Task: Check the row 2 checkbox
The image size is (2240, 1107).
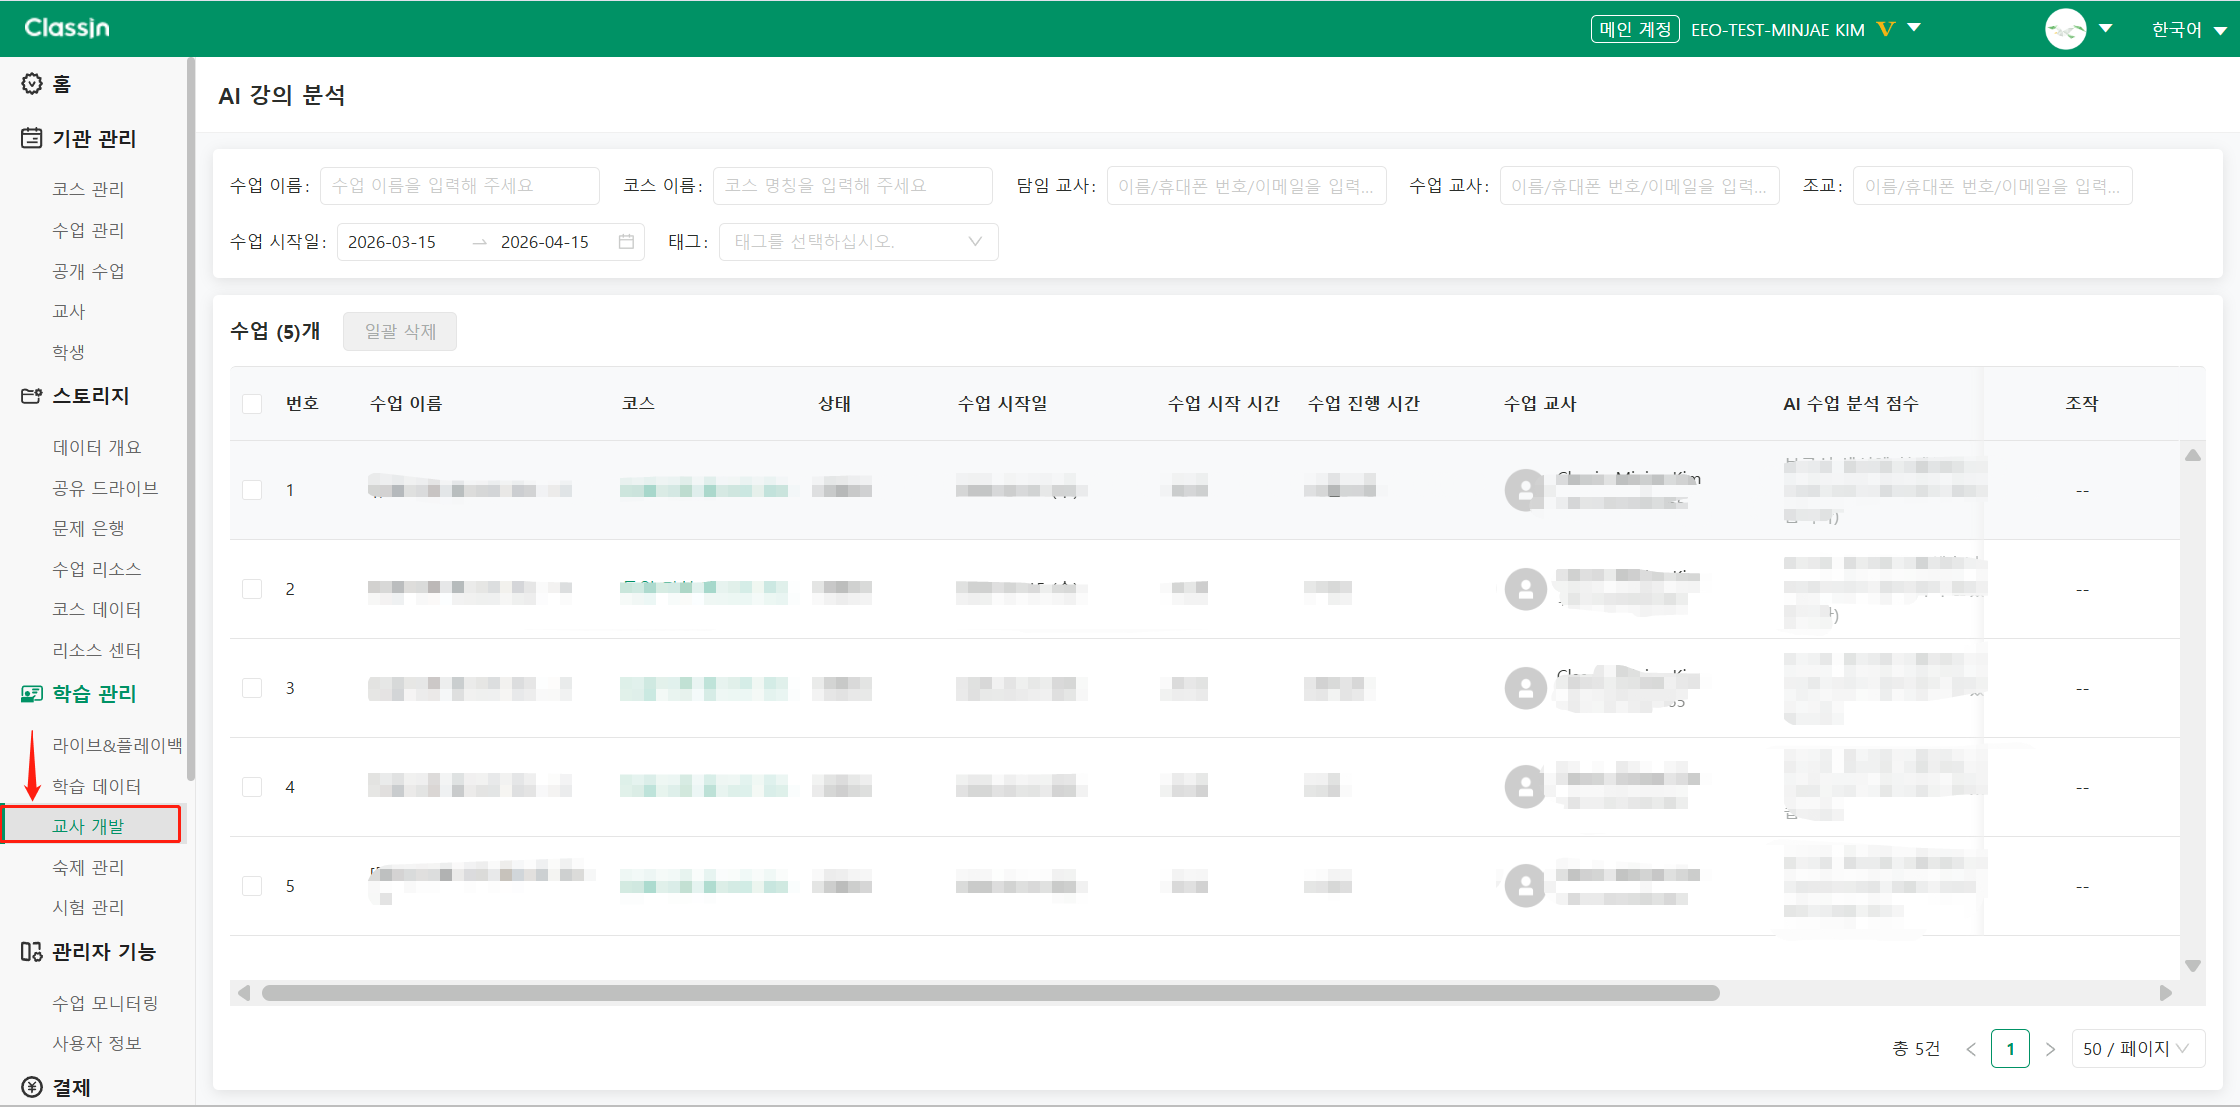Action: tap(252, 589)
